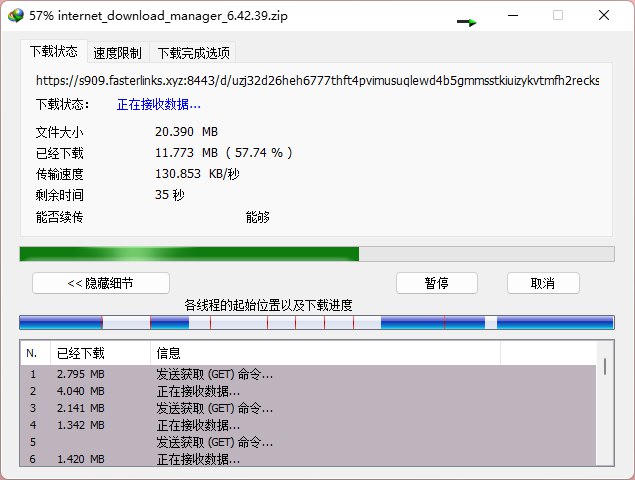Open the 速度限制 tab
Screen dimensions: 635x480
coord(117,53)
